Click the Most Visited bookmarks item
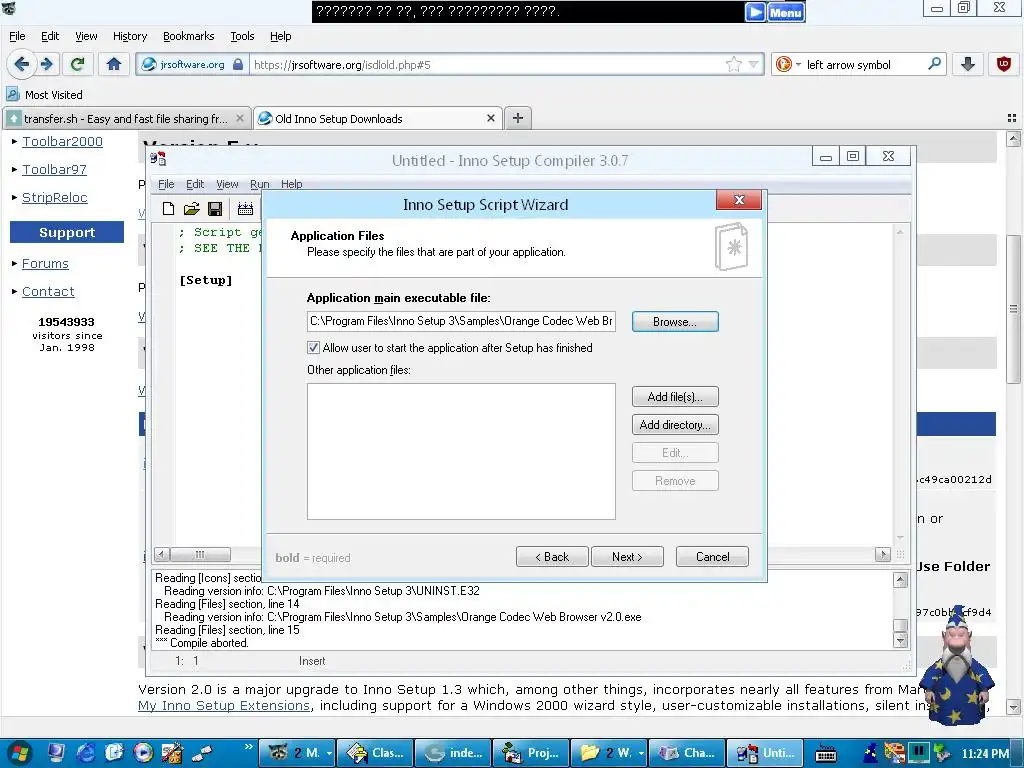 coord(44,95)
